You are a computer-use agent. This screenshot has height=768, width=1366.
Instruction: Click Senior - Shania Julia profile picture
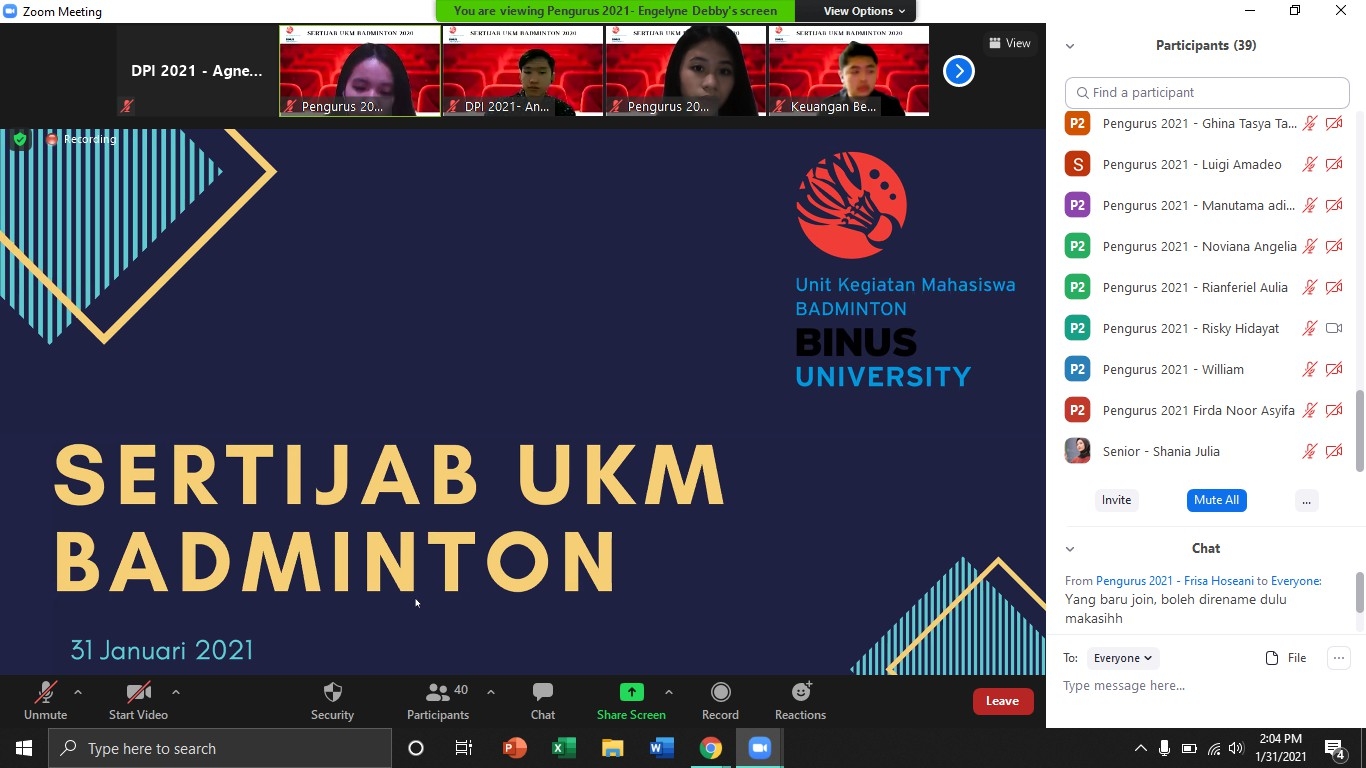[x=1077, y=452]
